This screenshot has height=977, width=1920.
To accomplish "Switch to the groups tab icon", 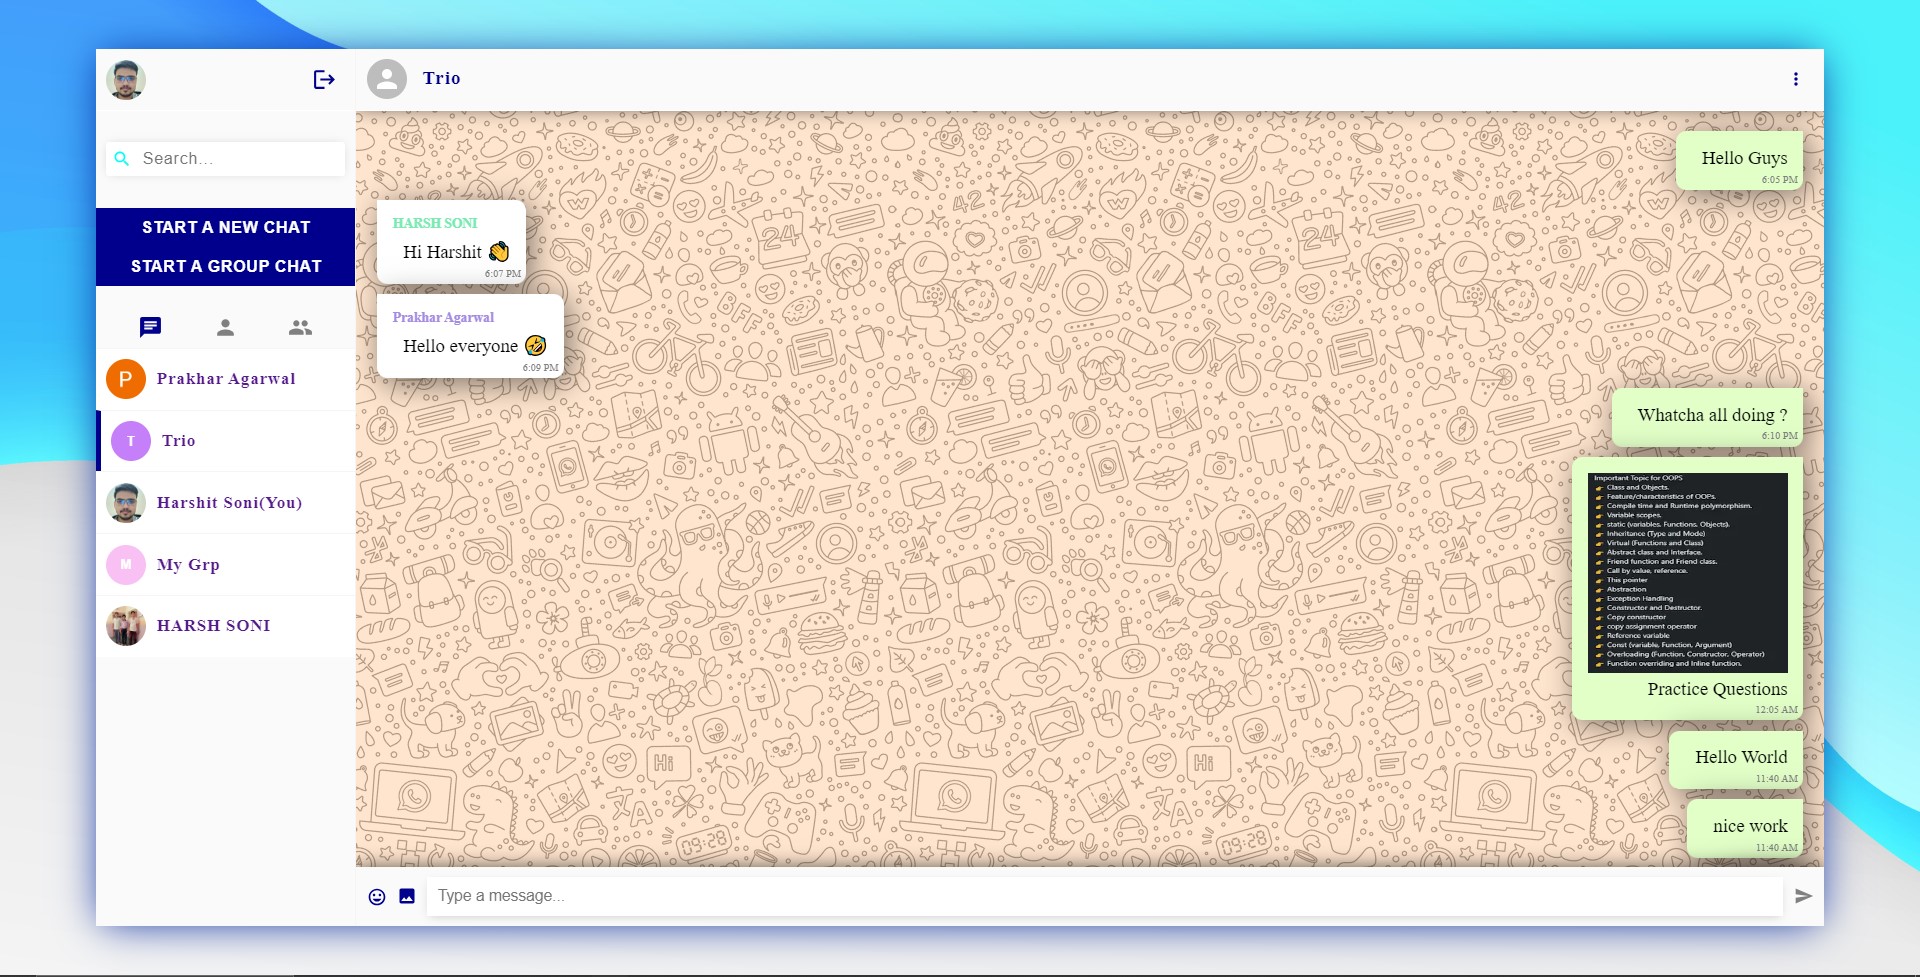I will [x=300, y=327].
